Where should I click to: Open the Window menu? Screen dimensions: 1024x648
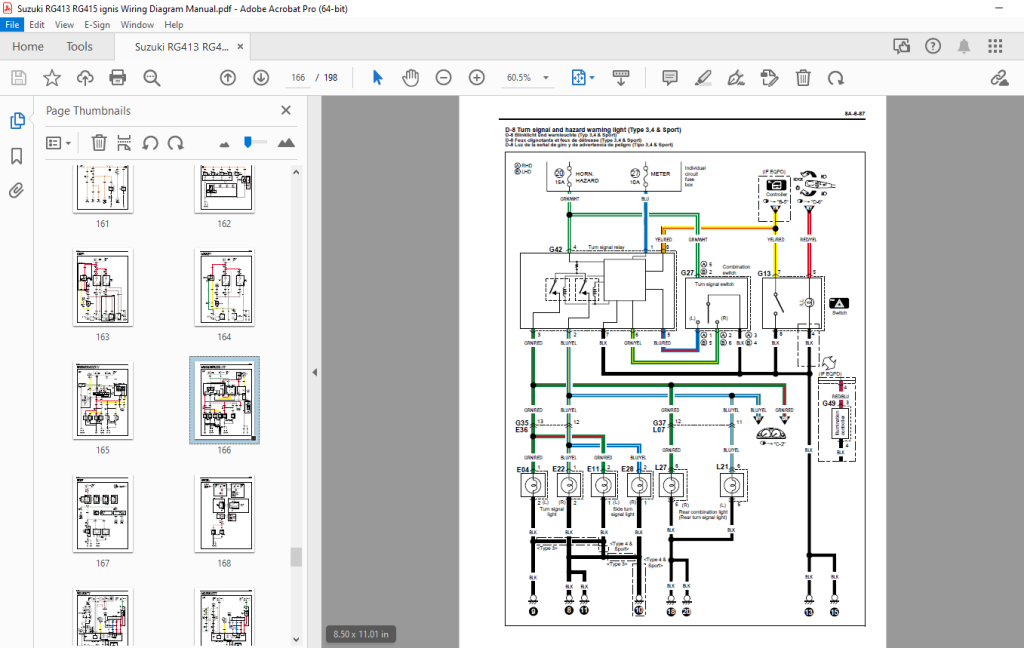click(137, 25)
